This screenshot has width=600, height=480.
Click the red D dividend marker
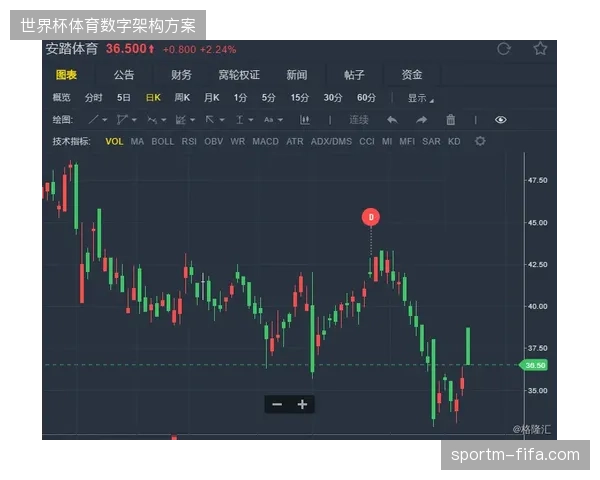[x=371, y=217]
